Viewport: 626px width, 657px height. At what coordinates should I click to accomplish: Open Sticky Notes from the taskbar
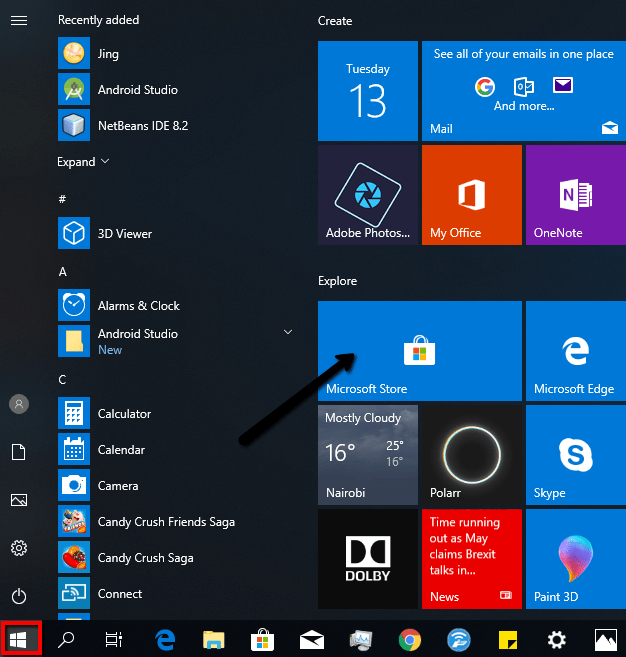pos(508,640)
